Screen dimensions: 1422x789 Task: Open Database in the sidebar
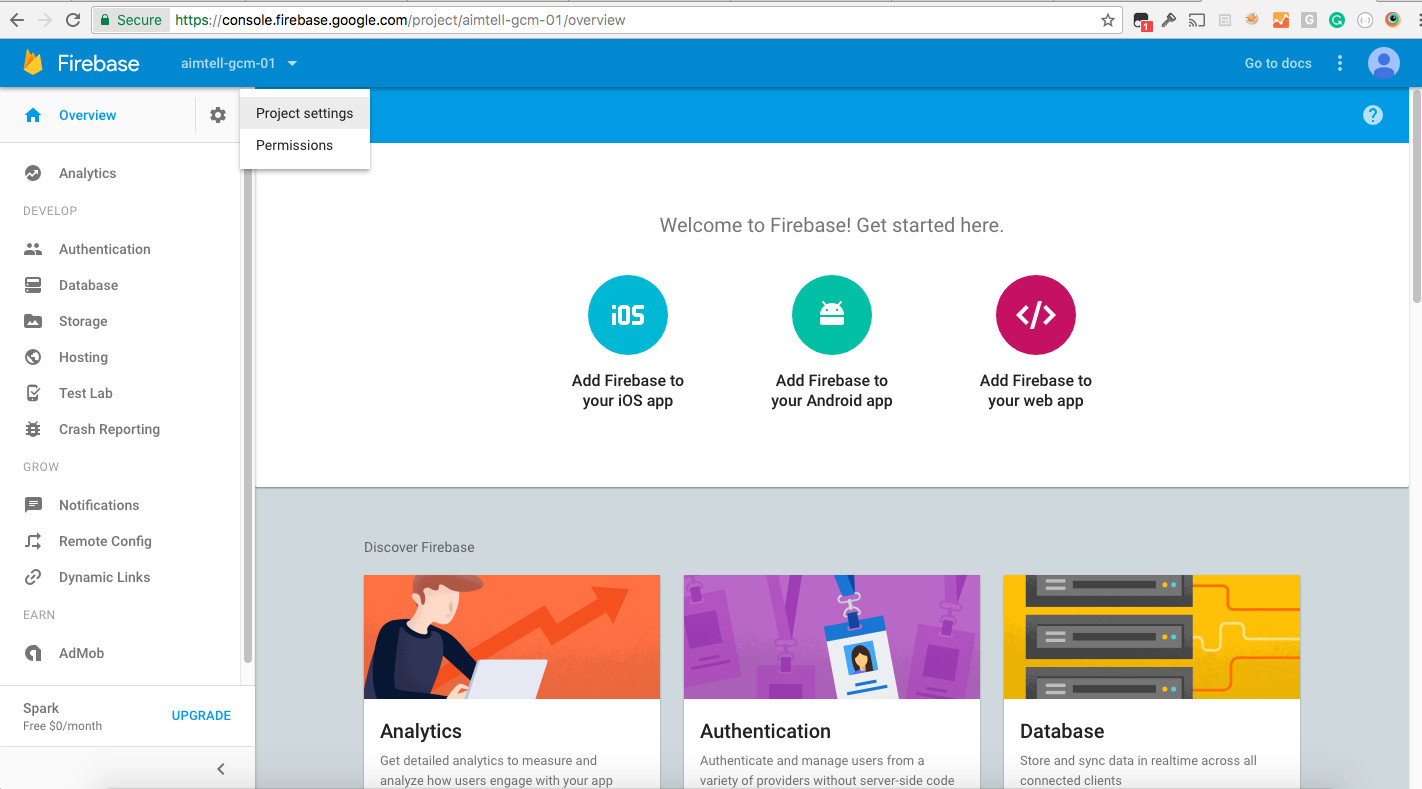[x=89, y=285]
